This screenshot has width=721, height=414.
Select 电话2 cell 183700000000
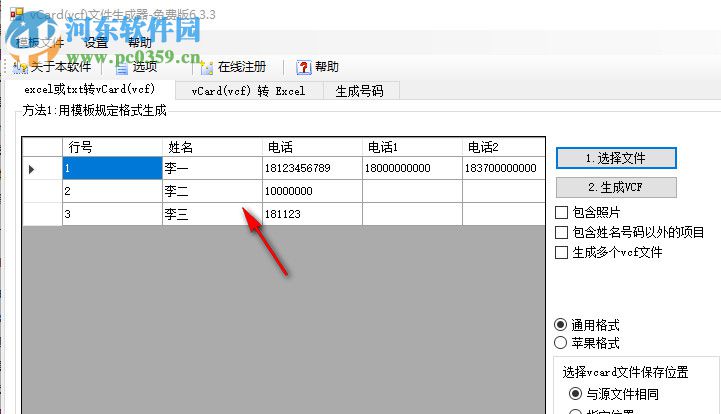[504, 168]
